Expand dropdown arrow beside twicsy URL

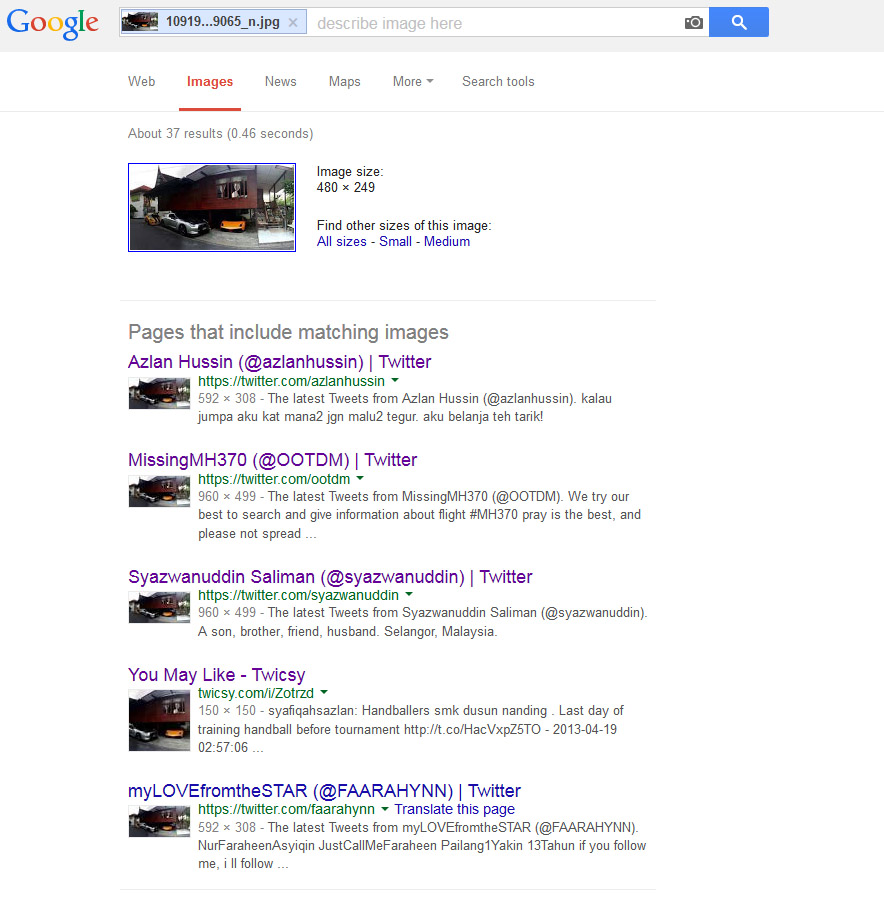[x=324, y=692]
